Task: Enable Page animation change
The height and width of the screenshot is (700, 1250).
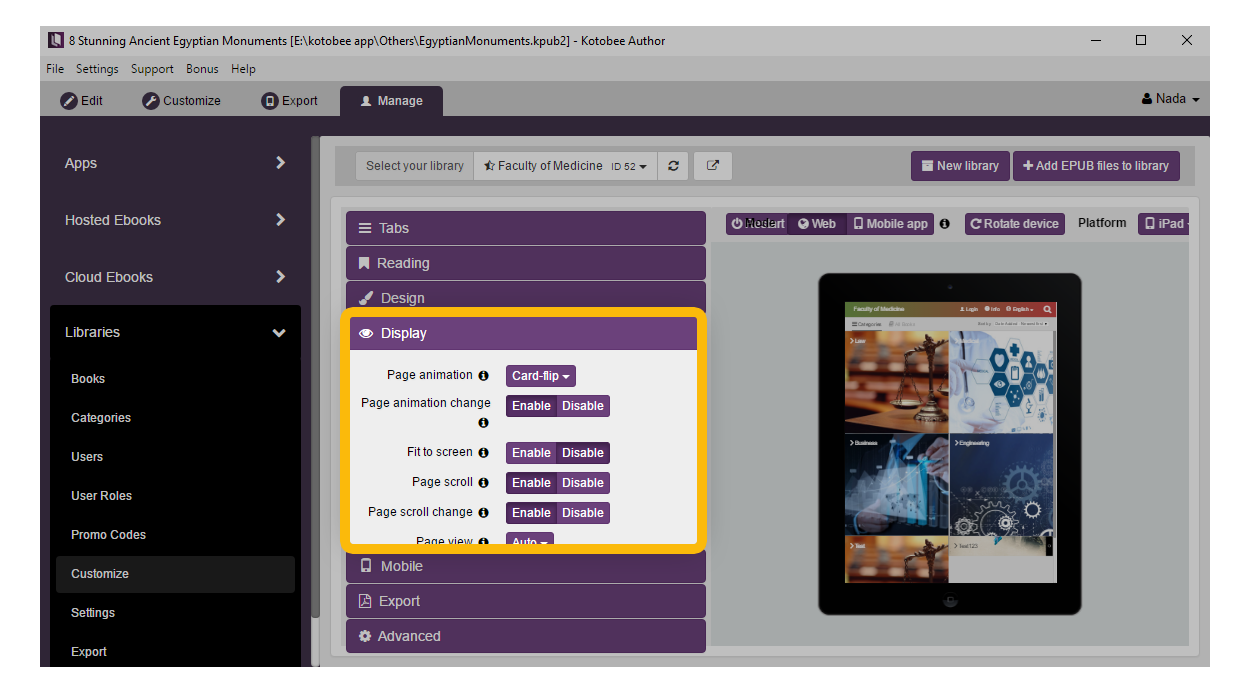Action: click(531, 405)
